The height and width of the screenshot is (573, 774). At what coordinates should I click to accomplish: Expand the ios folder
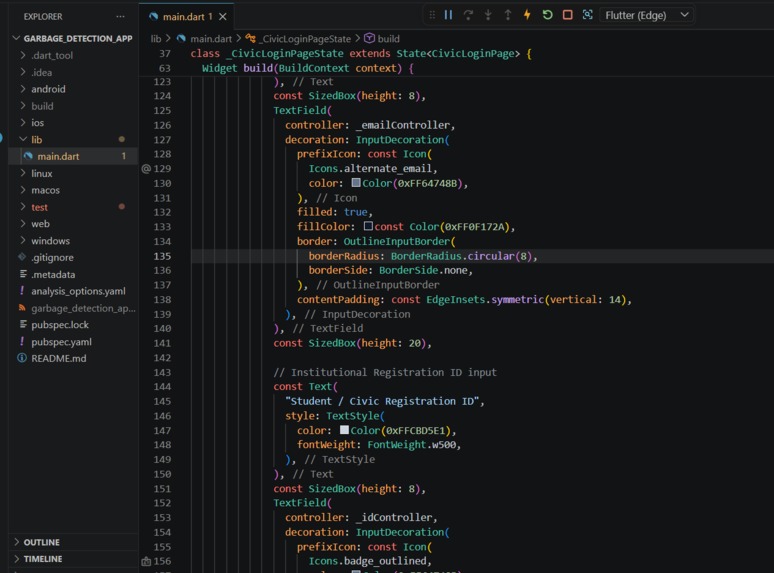pyautogui.click(x=73, y=122)
